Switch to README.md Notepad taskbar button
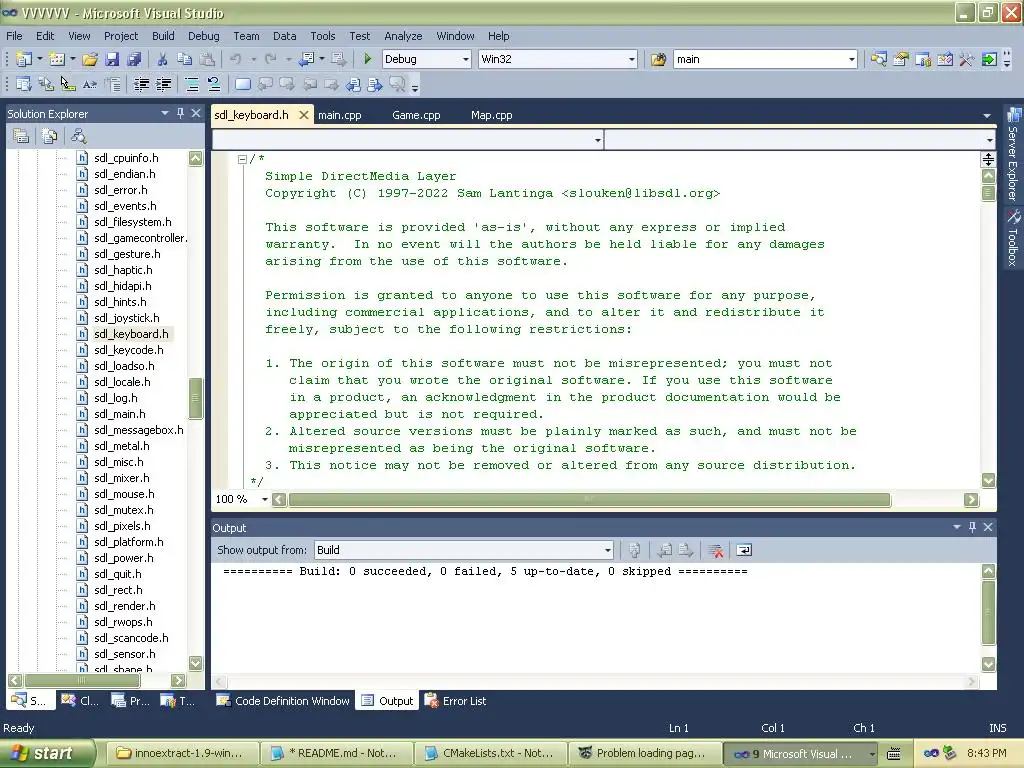The image size is (1024, 768). click(336, 753)
